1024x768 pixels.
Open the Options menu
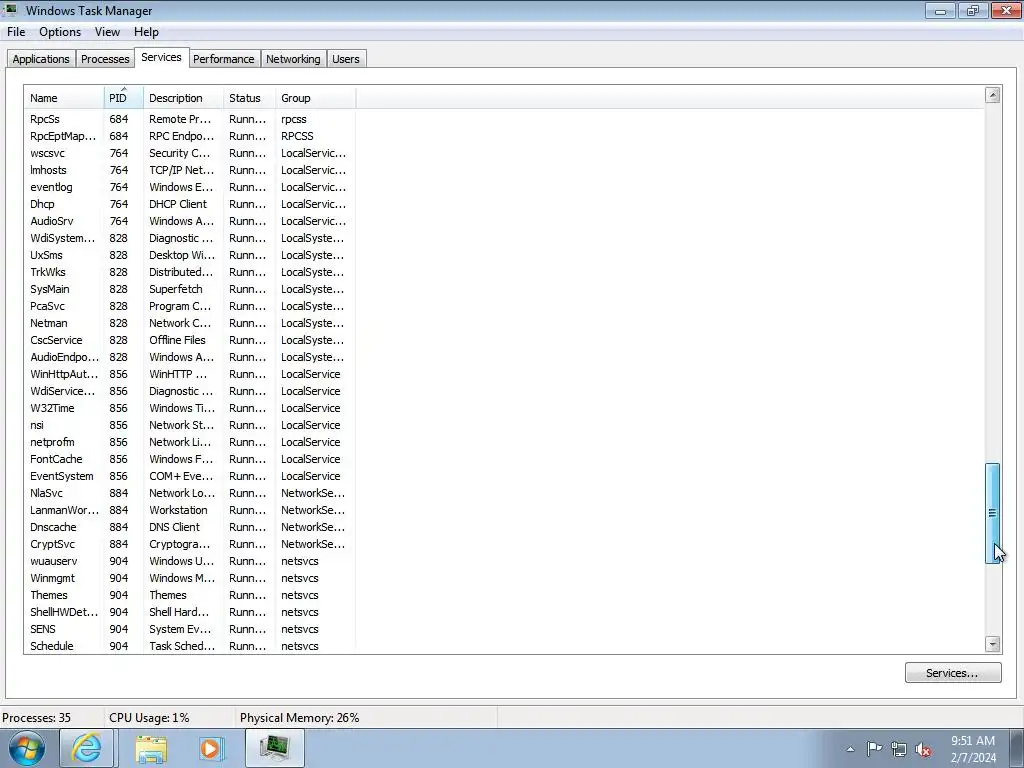pos(60,32)
